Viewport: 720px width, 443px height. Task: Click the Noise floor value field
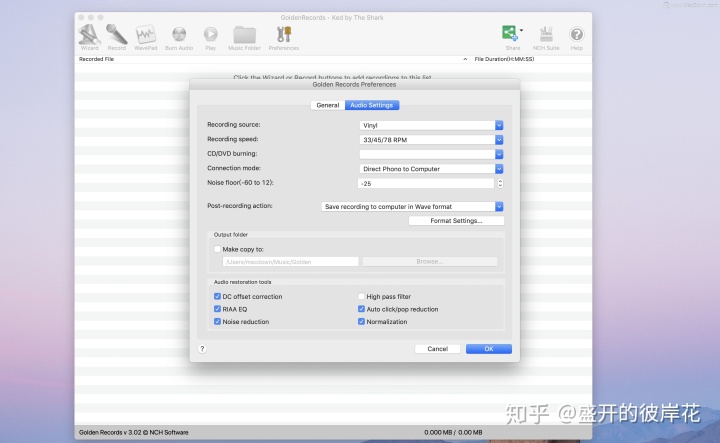pos(426,183)
